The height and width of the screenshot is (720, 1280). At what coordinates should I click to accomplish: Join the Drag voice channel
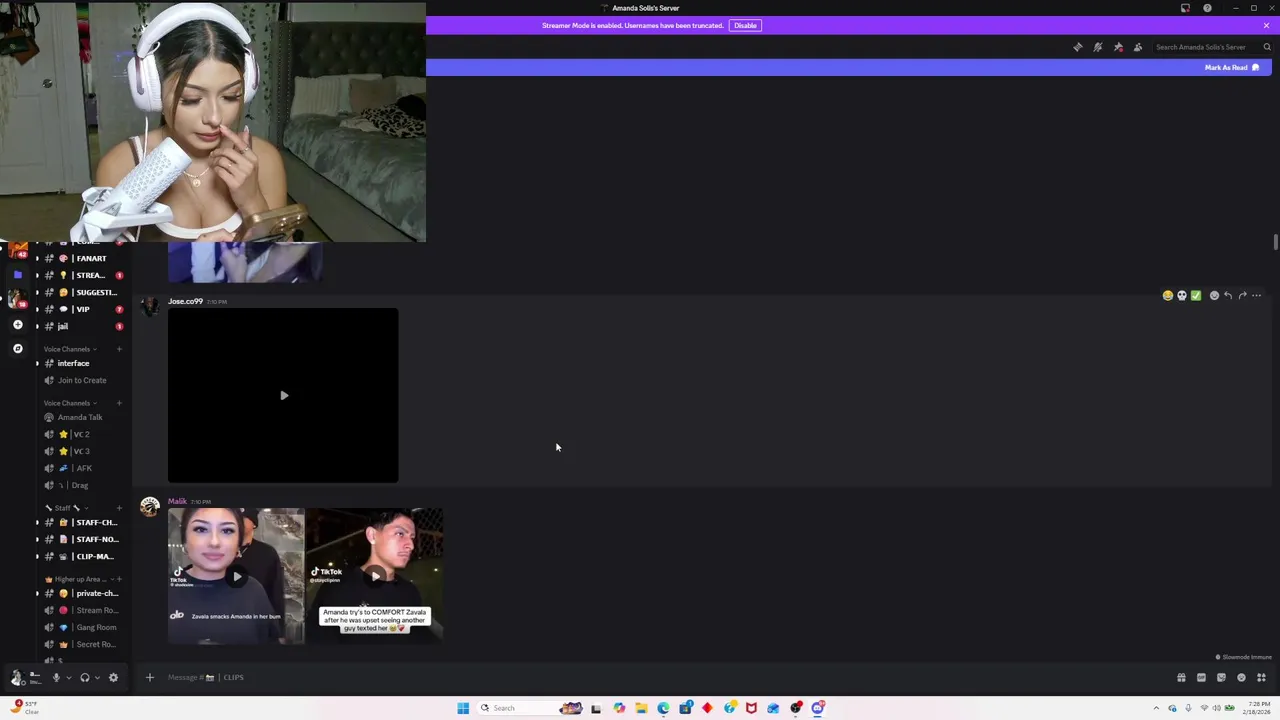point(80,485)
